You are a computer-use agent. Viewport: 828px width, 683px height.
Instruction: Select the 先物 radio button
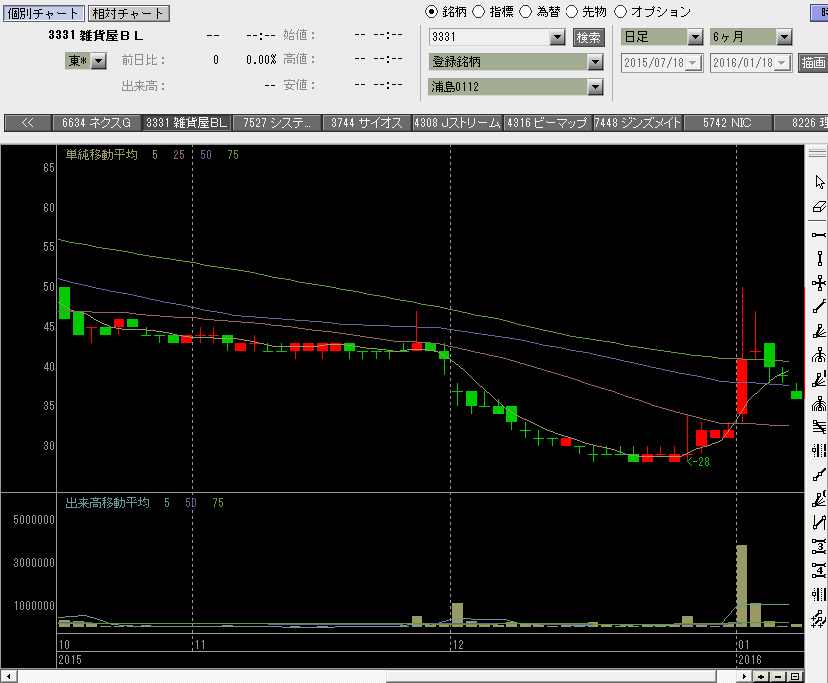coord(572,12)
